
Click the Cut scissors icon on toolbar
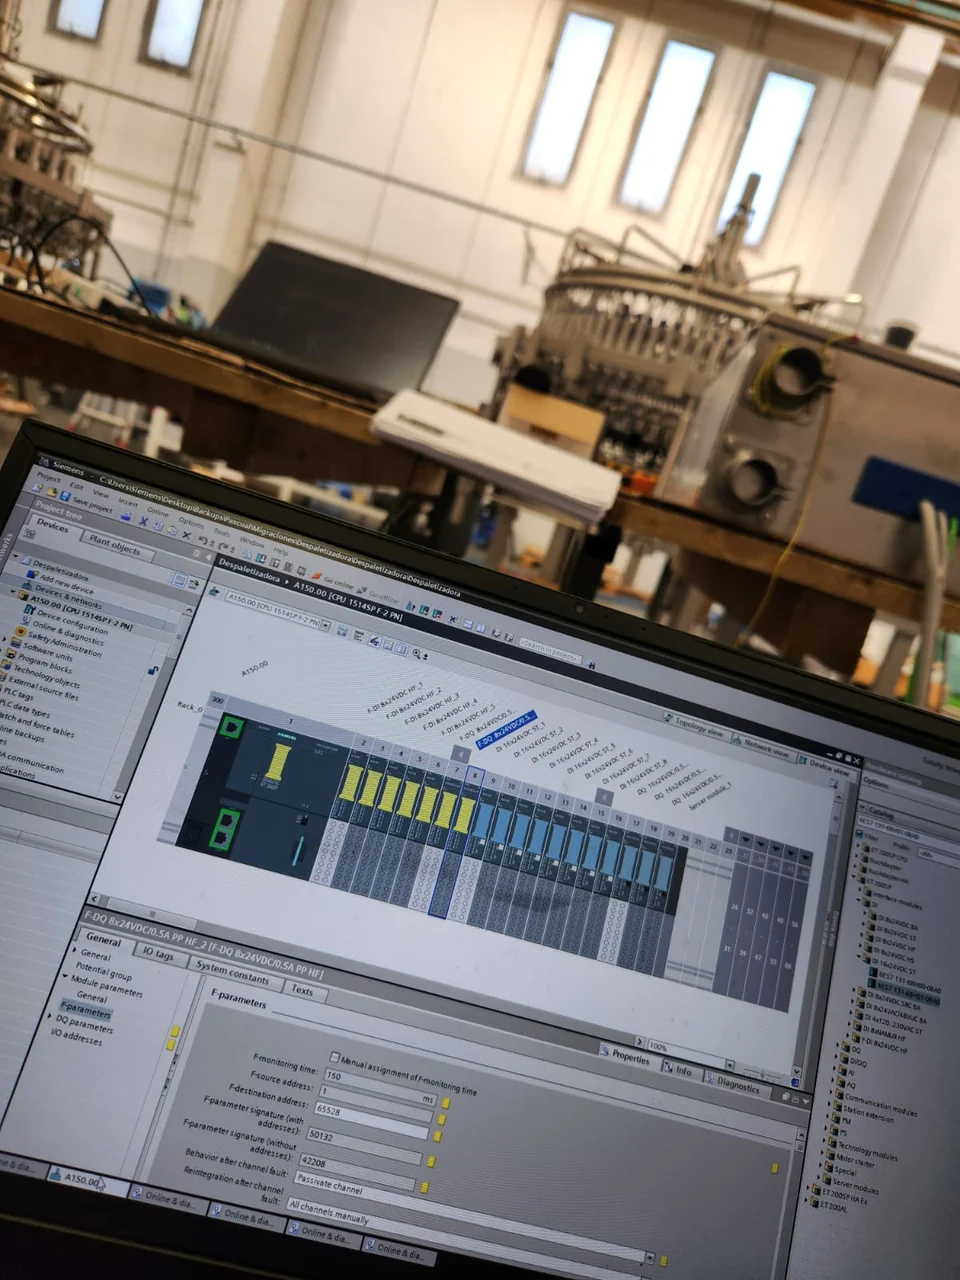[x=143, y=522]
